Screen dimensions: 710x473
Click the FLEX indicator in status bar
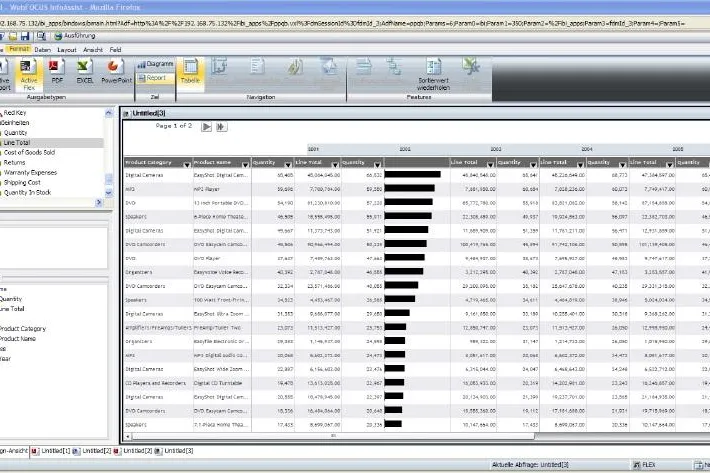point(644,465)
